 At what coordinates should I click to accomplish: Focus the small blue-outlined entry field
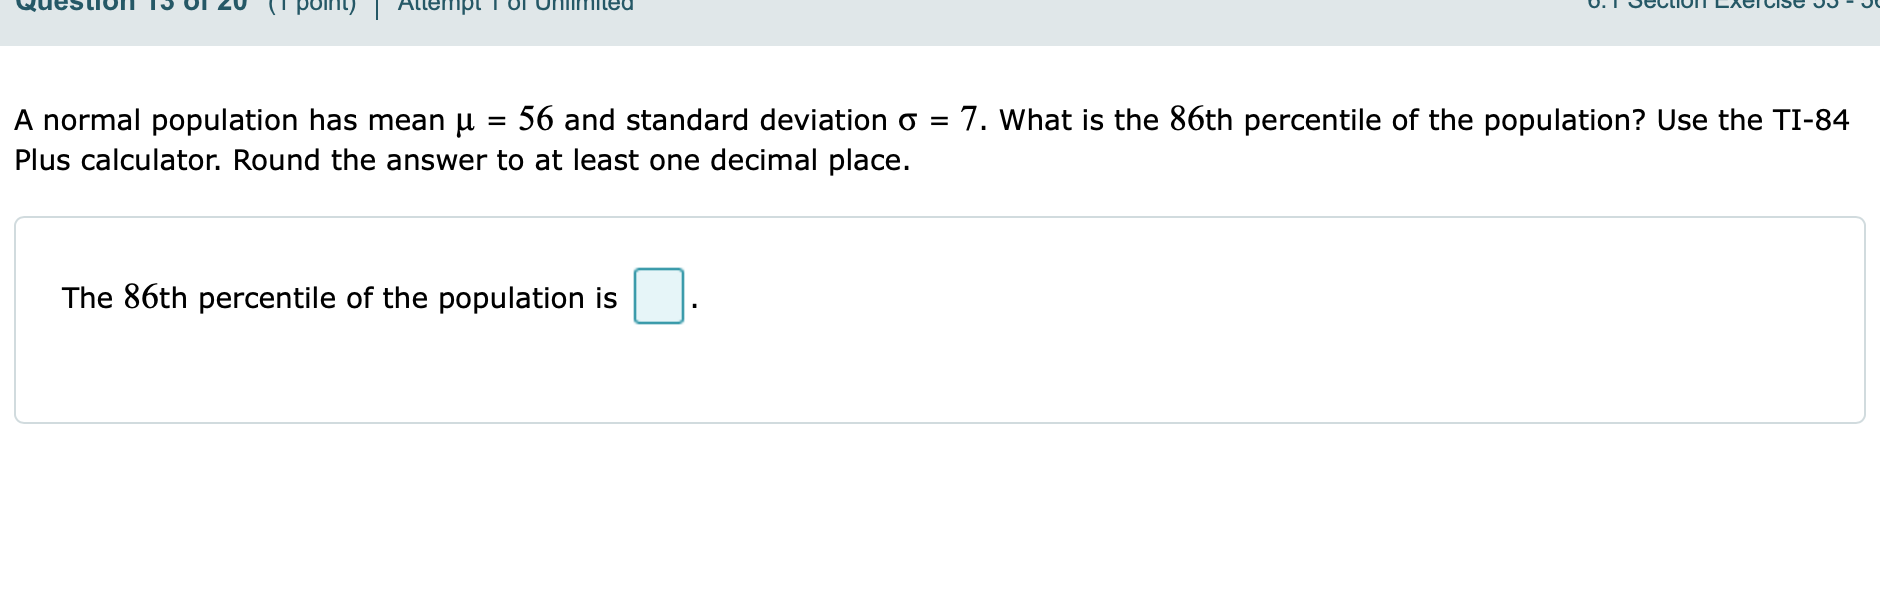(x=657, y=297)
